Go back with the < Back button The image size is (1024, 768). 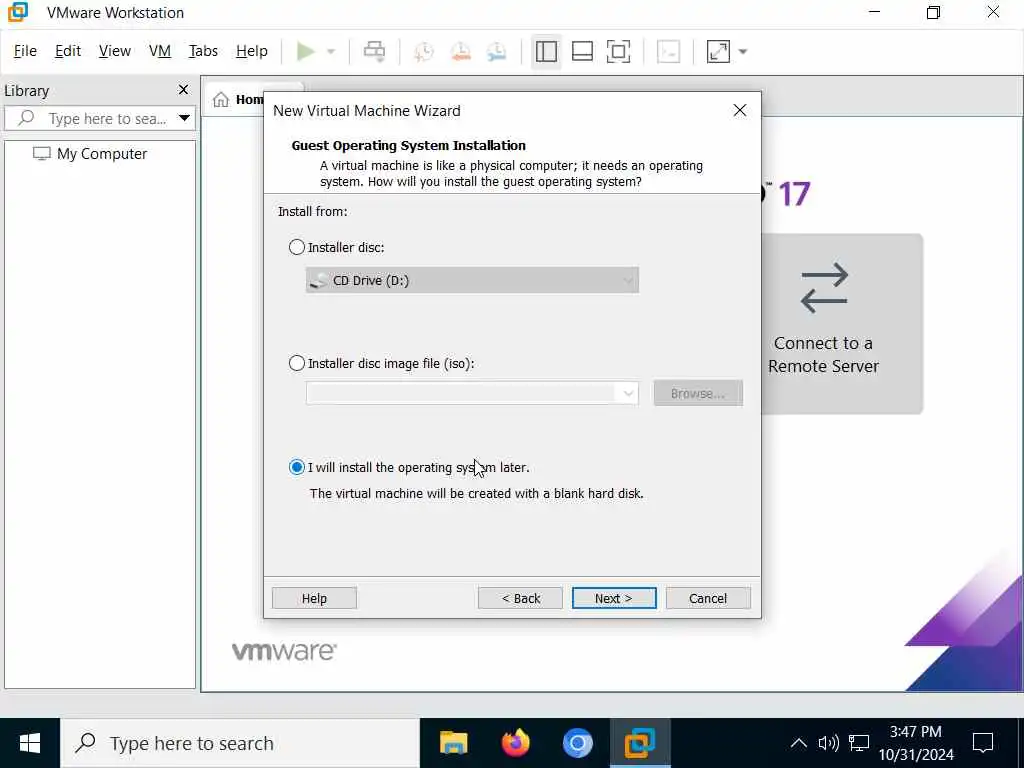pyautogui.click(x=520, y=598)
